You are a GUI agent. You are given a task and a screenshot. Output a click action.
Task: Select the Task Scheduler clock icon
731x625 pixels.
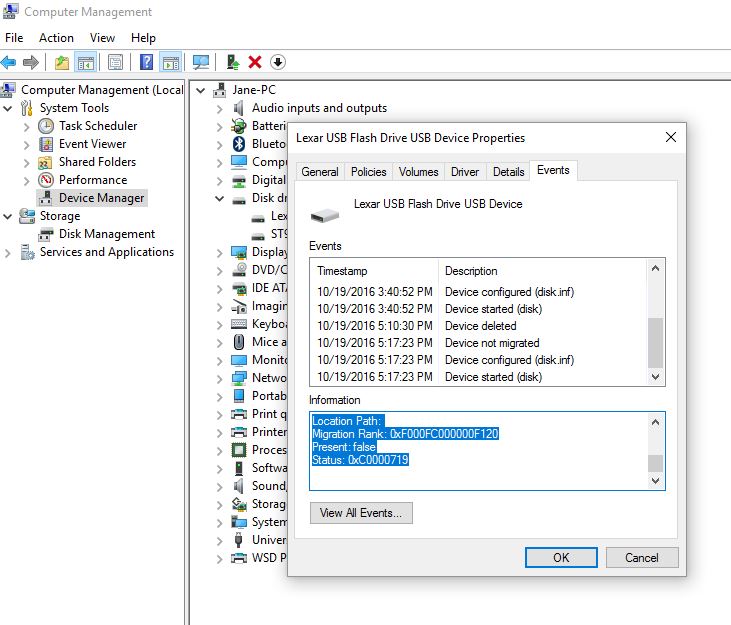[x=46, y=126]
